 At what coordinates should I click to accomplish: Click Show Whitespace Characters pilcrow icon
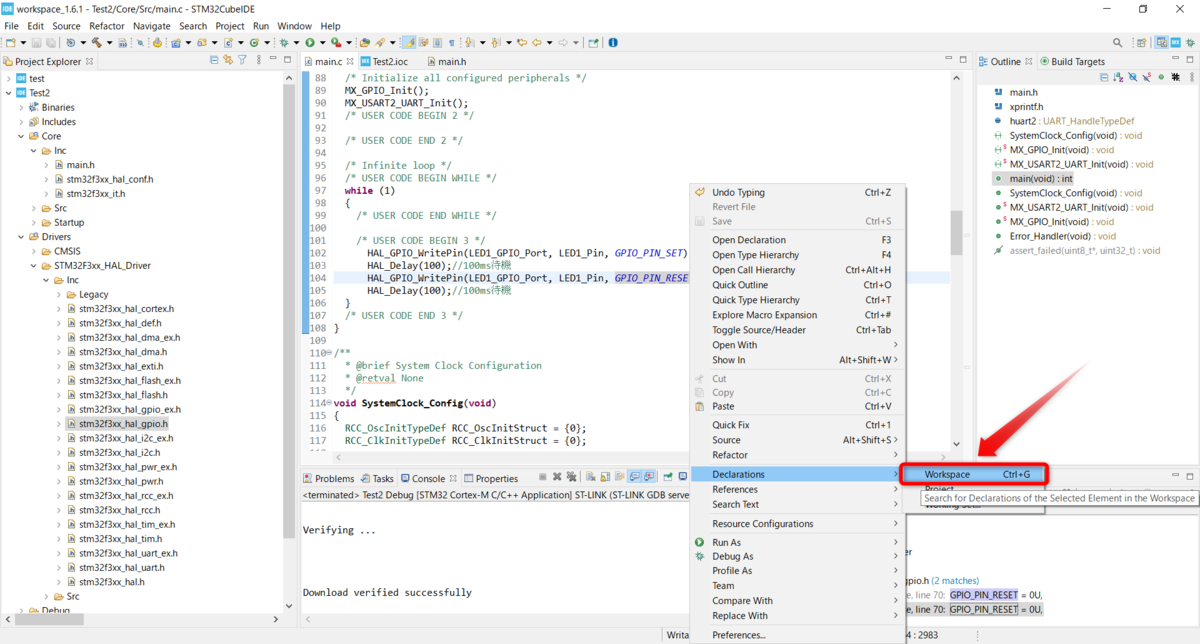(452, 42)
